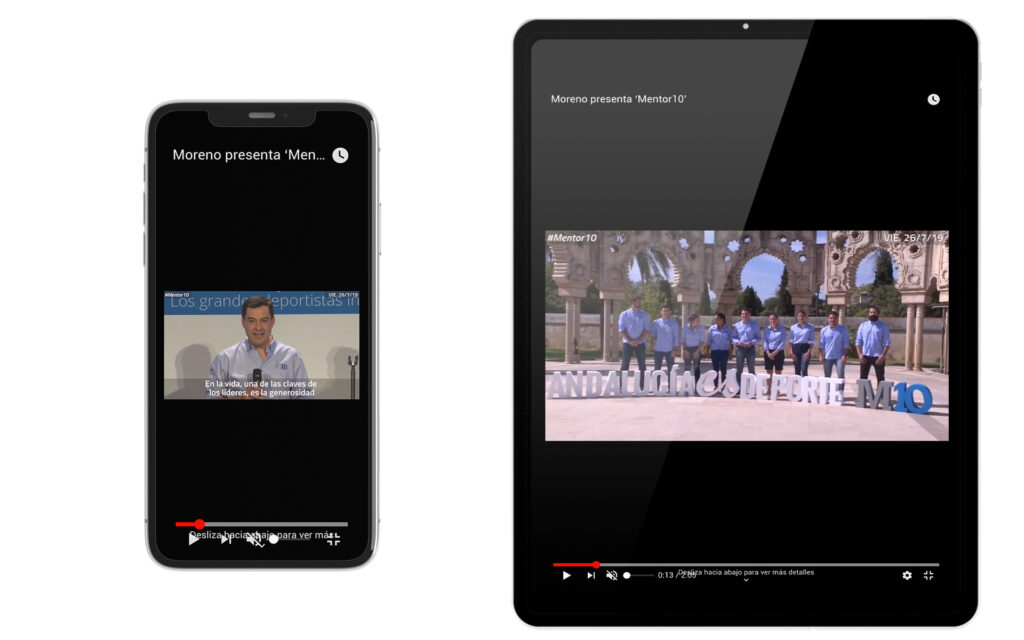Viewport: 1024px width, 640px height.
Task: Click the tablet's volume slider handle
Action: pos(627,575)
